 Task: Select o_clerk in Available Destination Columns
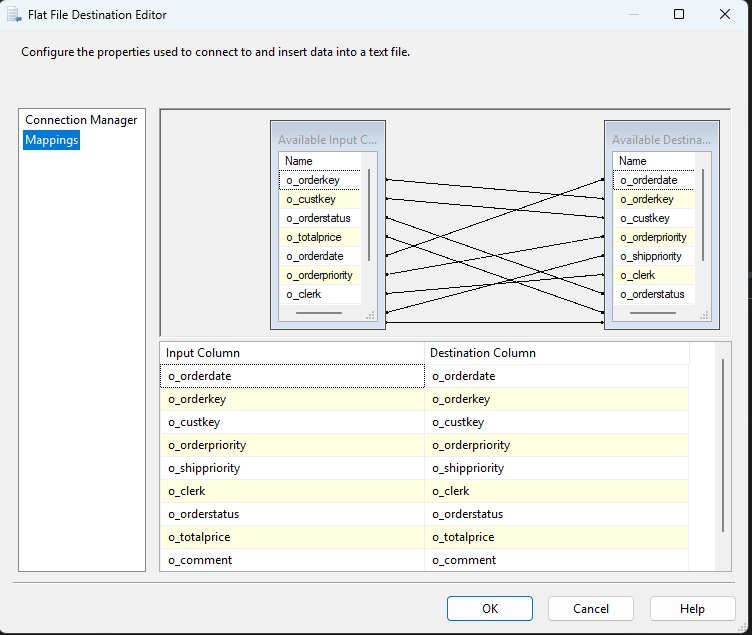(x=653, y=275)
